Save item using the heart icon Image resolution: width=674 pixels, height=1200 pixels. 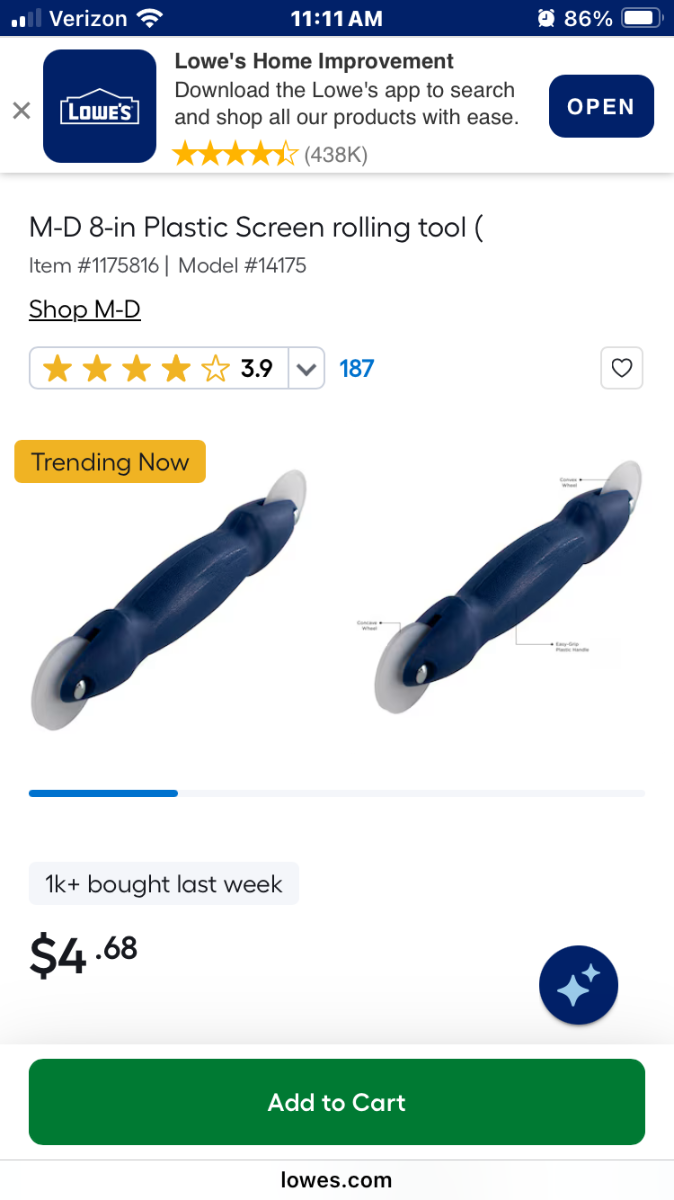click(x=622, y=368)
